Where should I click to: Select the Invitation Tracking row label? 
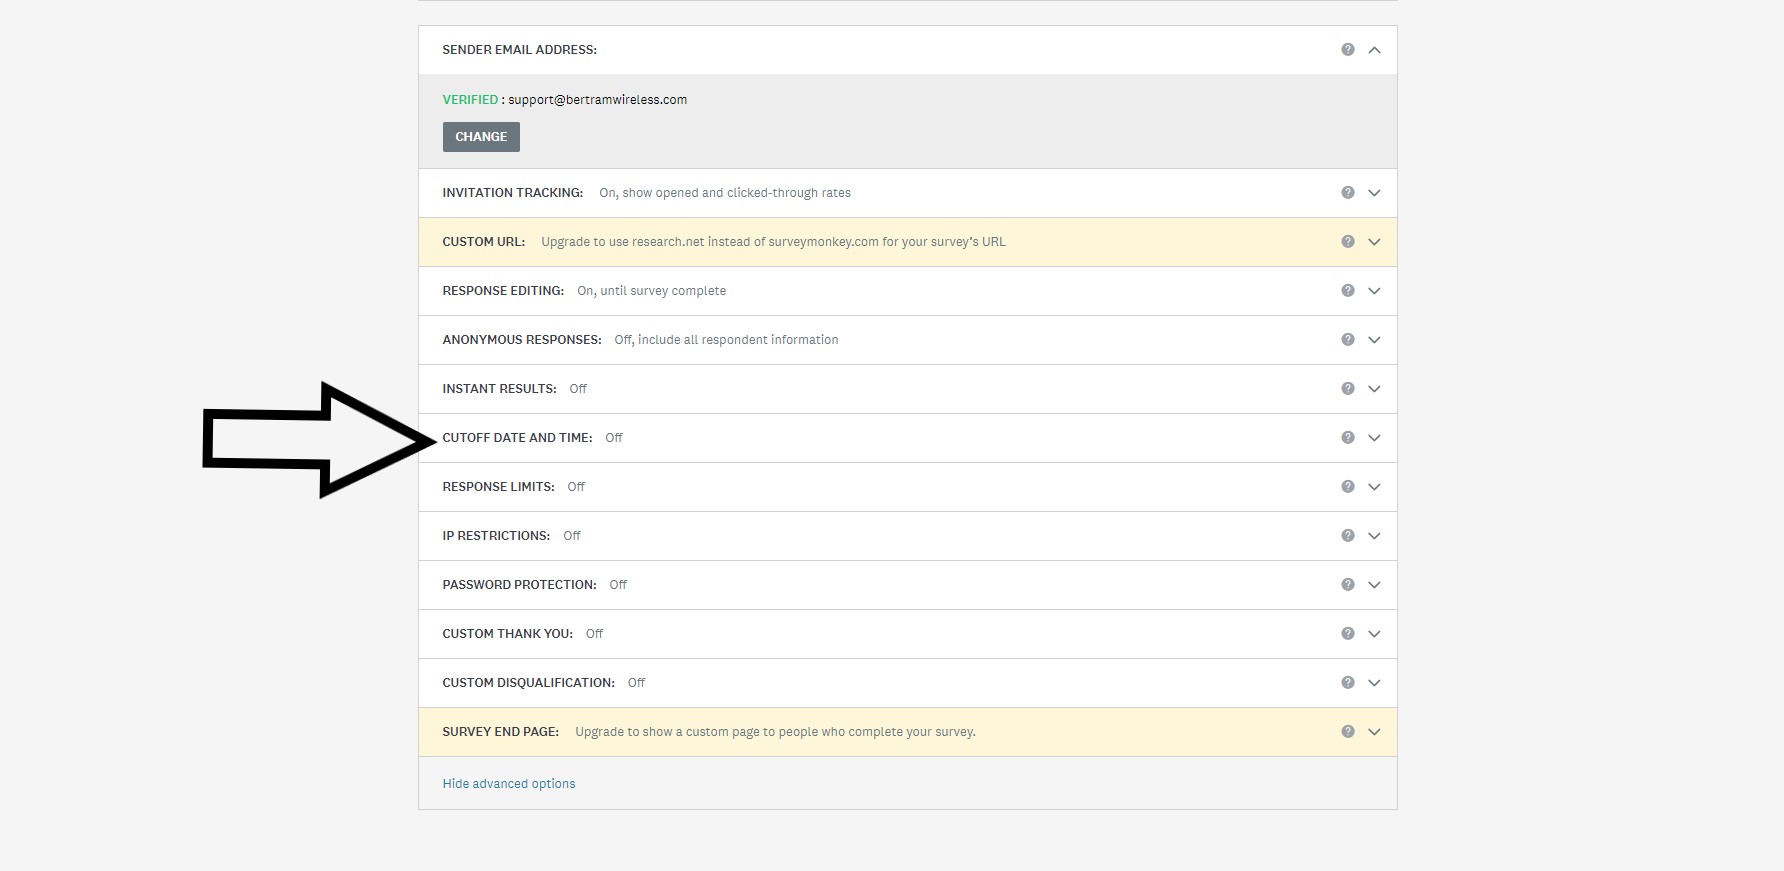(x=512, y=193)
